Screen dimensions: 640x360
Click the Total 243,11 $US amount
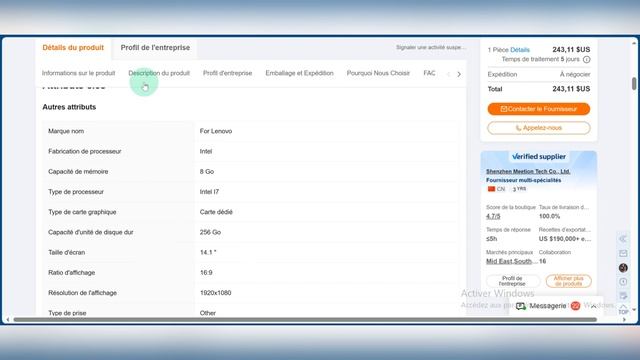tap(571, 89)
